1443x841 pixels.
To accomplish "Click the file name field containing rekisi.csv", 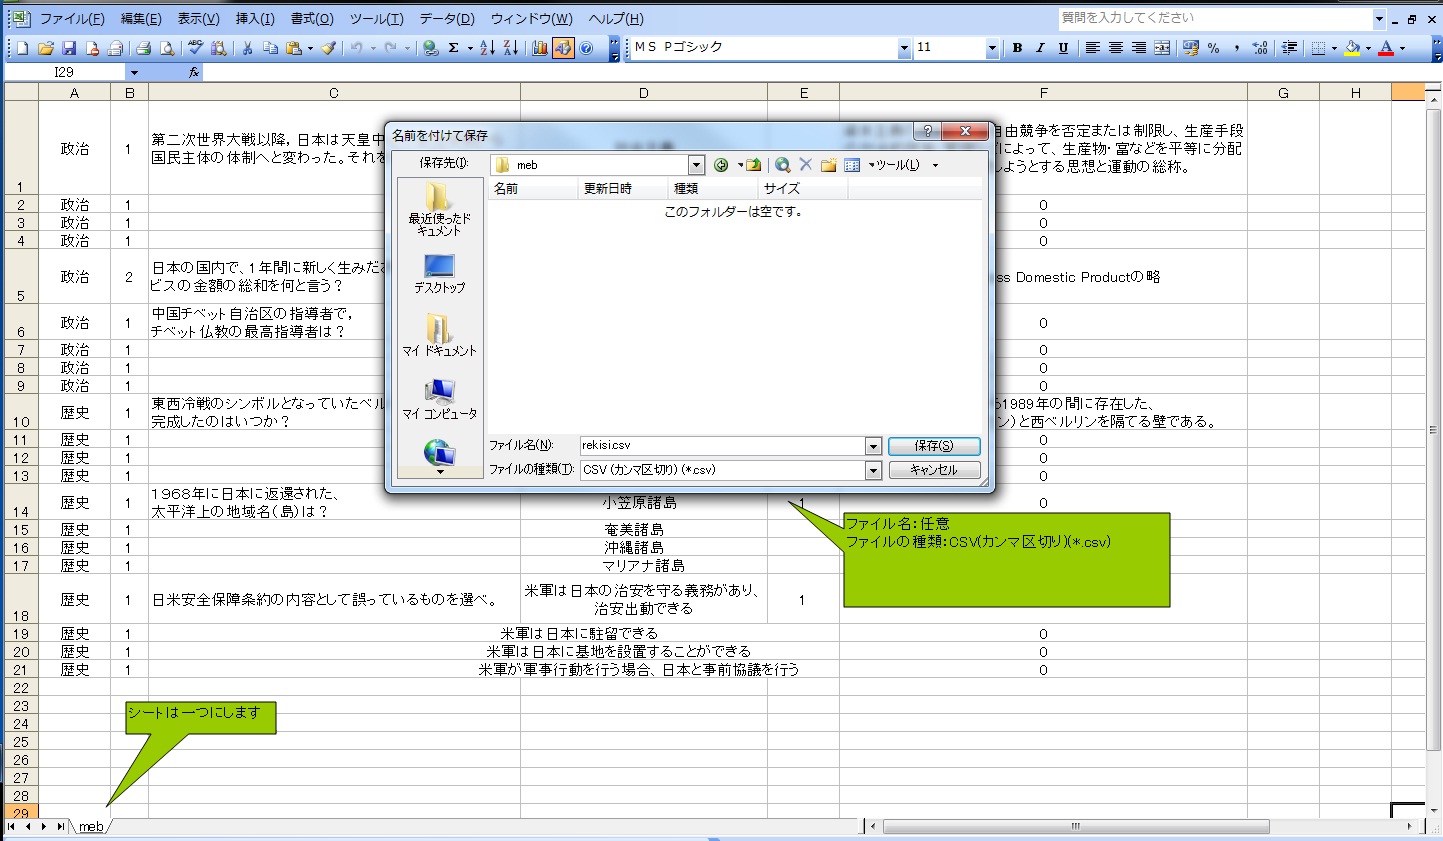I will [x=720, y=446].
